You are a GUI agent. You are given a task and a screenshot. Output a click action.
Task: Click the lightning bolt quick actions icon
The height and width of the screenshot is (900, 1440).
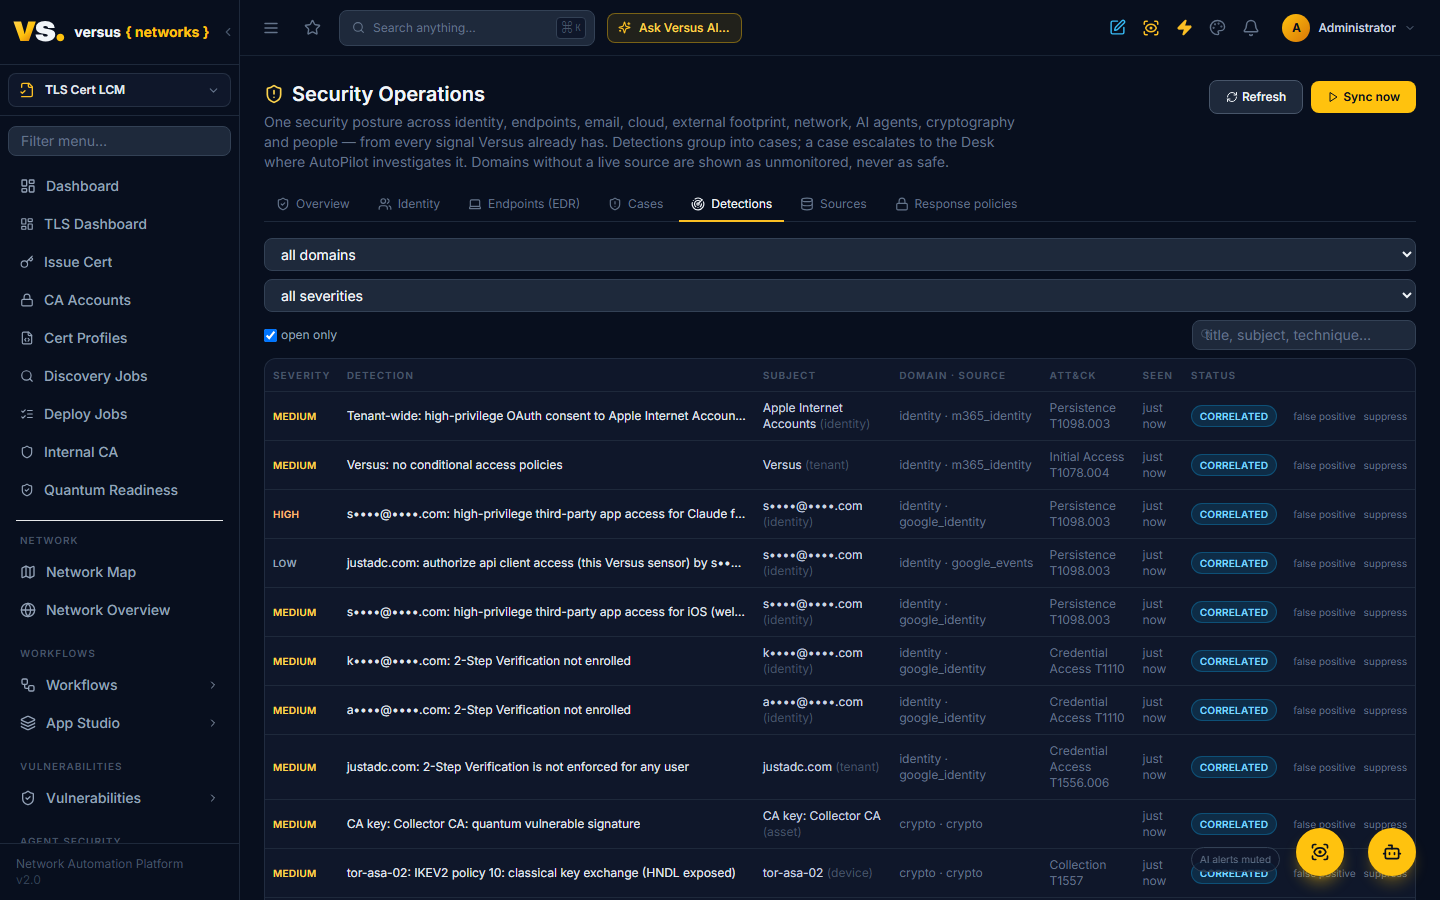[x=1184, y=28]
